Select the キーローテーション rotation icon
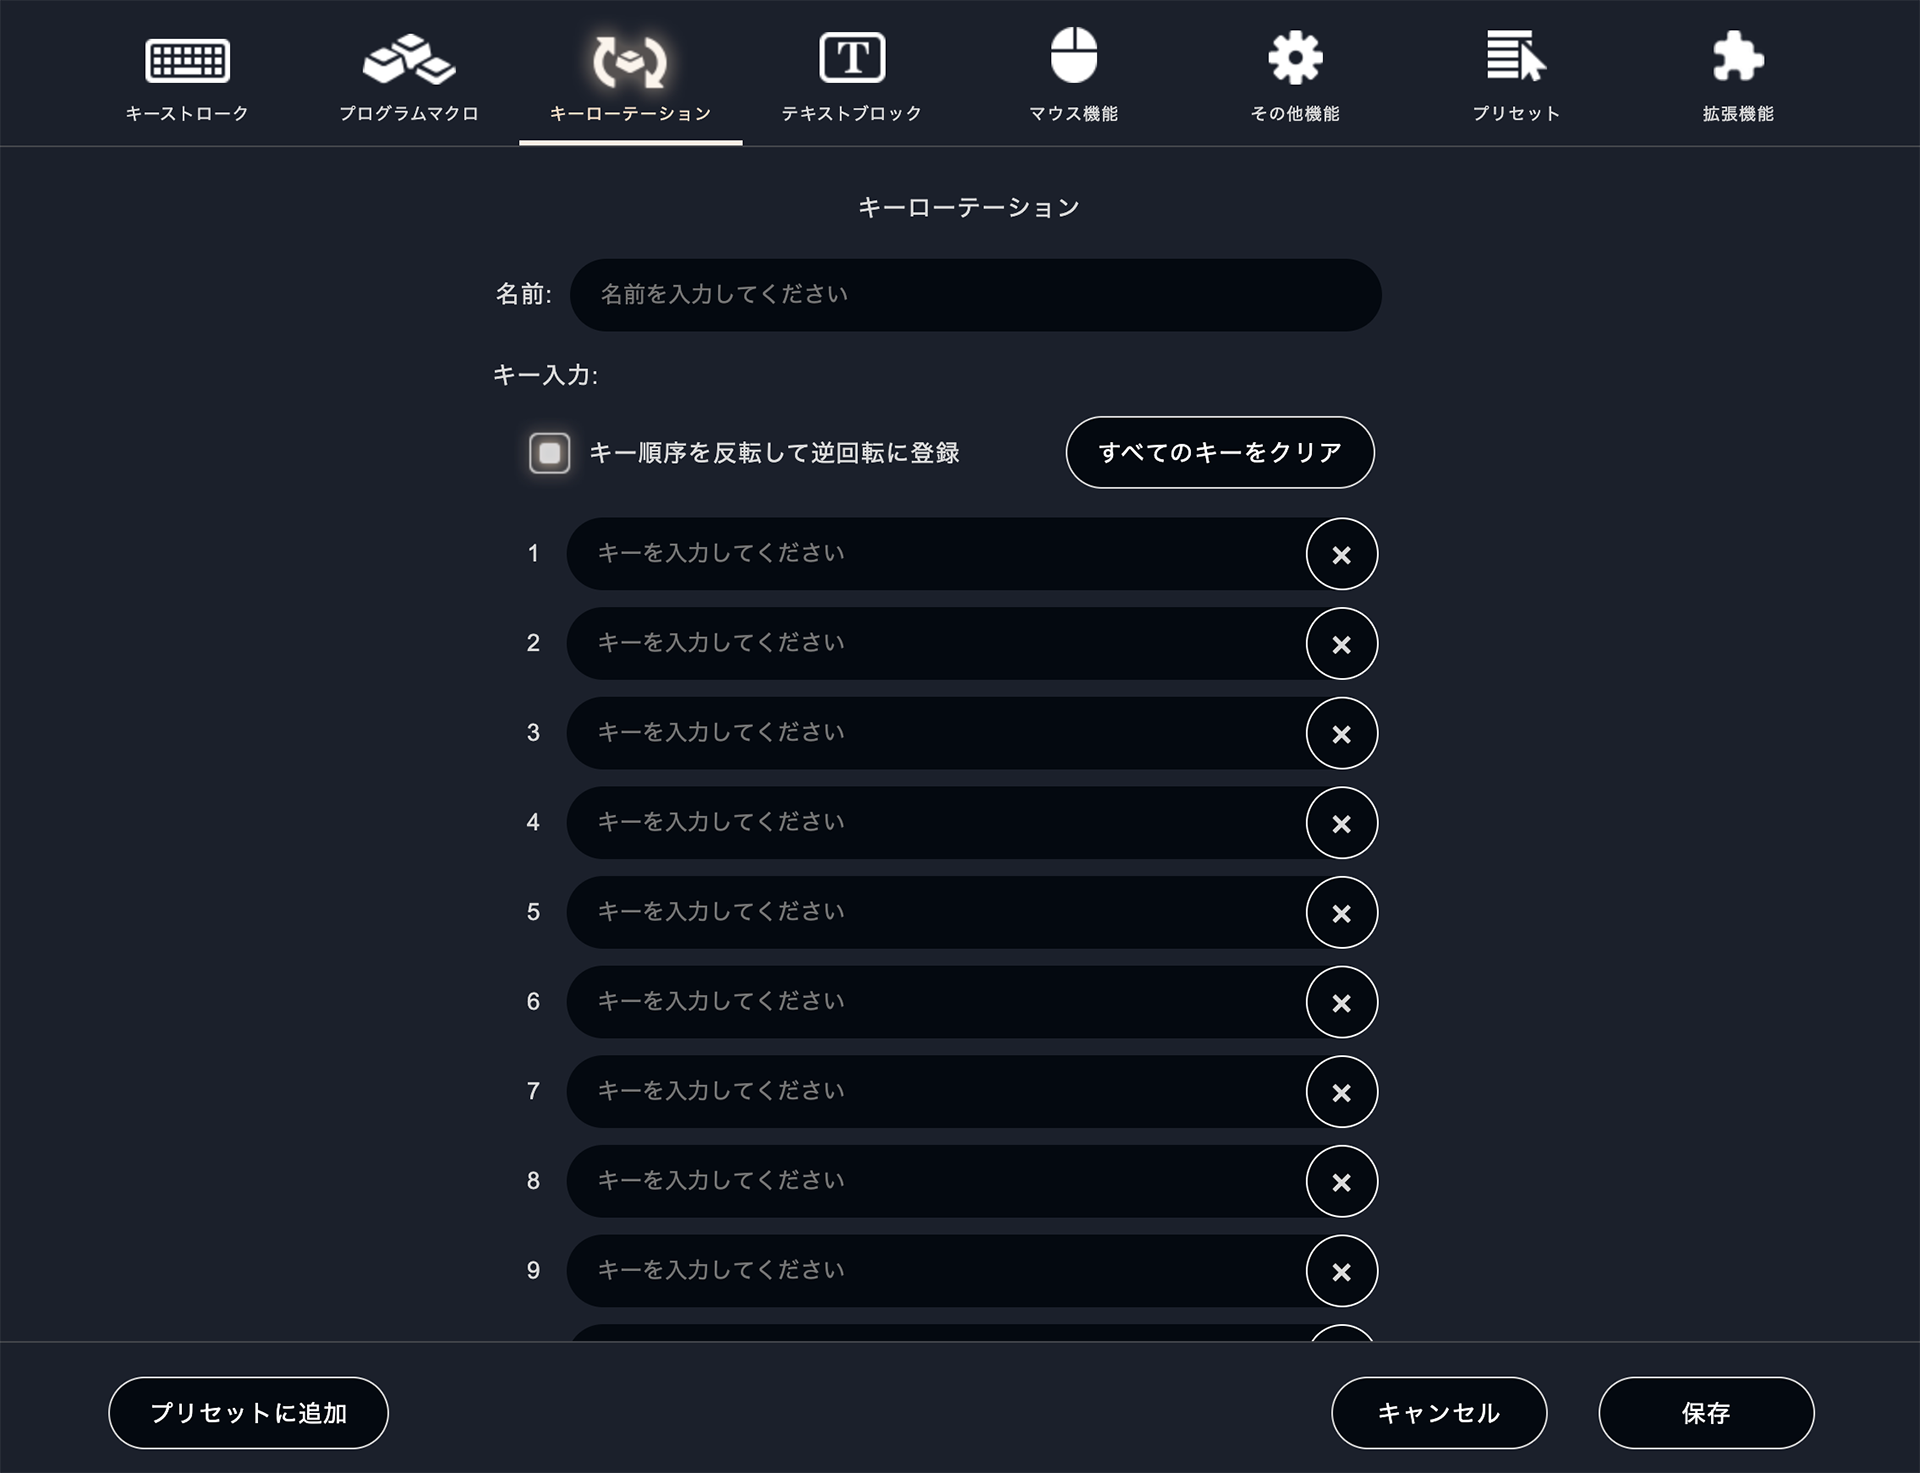Image resolution: width=1920 pixels, height=1473 pixels. (630, 60)
